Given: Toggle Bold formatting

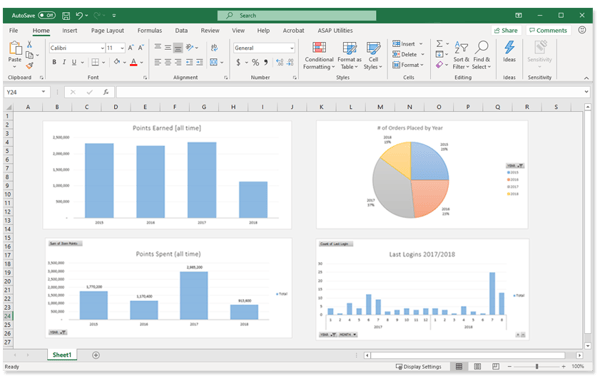Looking at the screenshot, I should 54,62.
